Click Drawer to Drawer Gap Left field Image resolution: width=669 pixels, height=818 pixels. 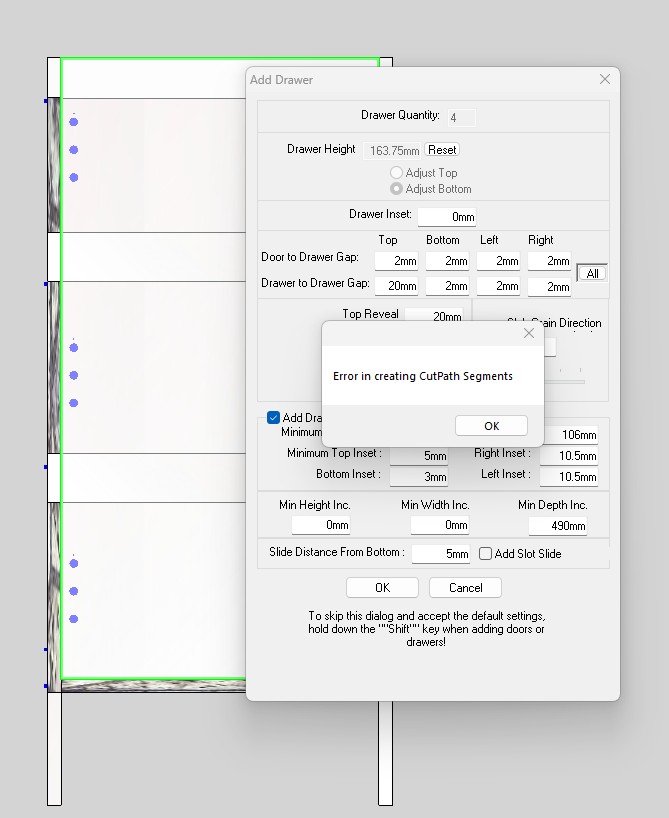[x=498, y=287]
